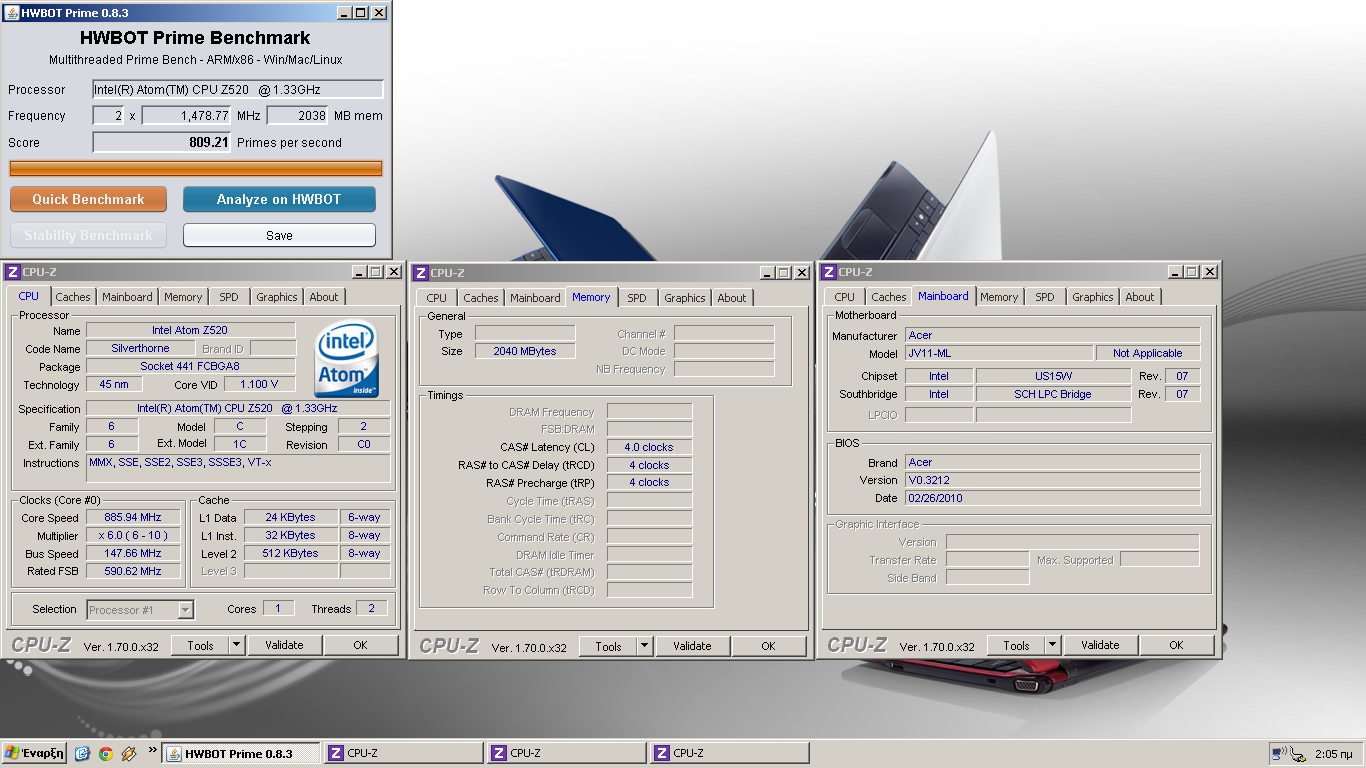The height and width of the screenshot is (768, 1366).
Task: Switch to Caches tab in the left CPU-Z window
Action: (73, 297)
